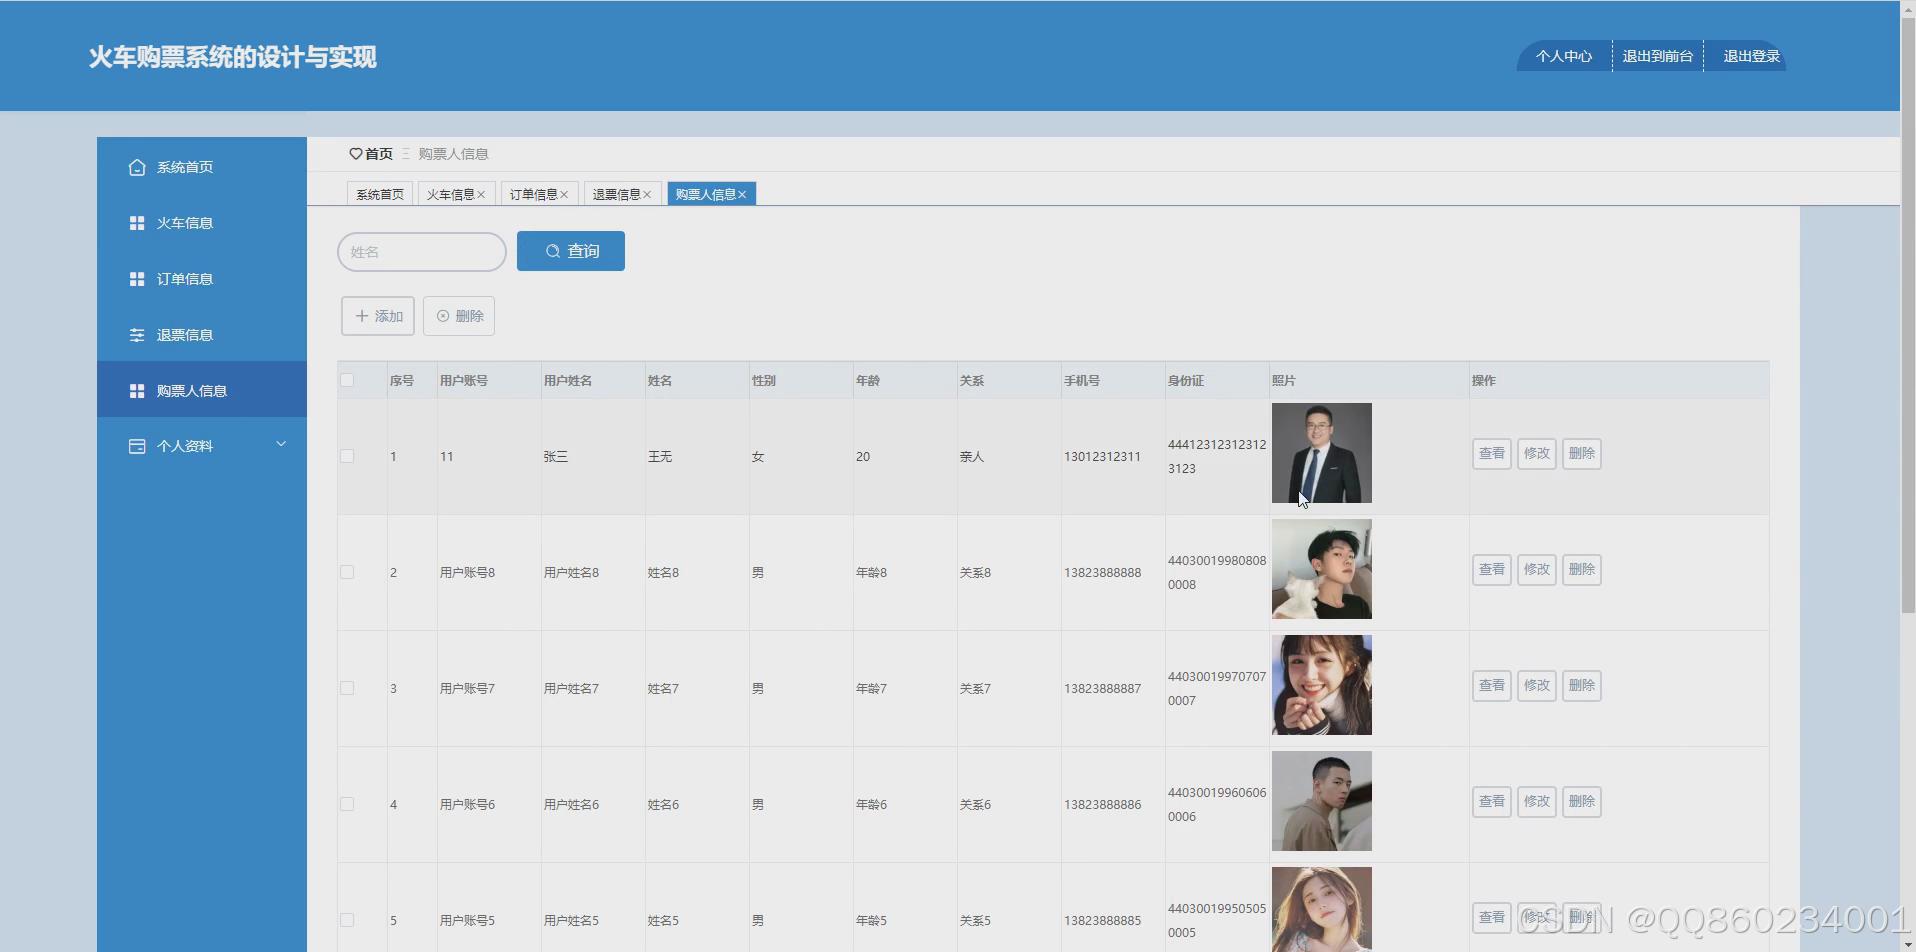1916x952 pixels.
Task: Click the magnifier icon in 查询 button
Action: 552,251
